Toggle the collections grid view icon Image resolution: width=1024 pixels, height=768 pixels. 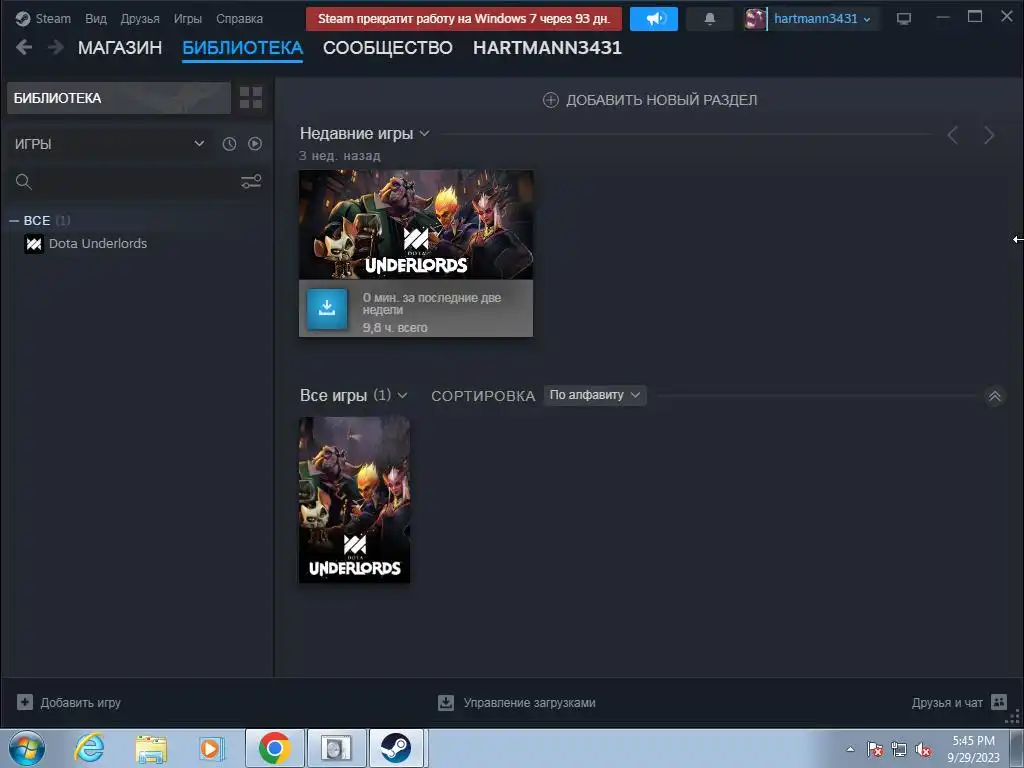251,98
